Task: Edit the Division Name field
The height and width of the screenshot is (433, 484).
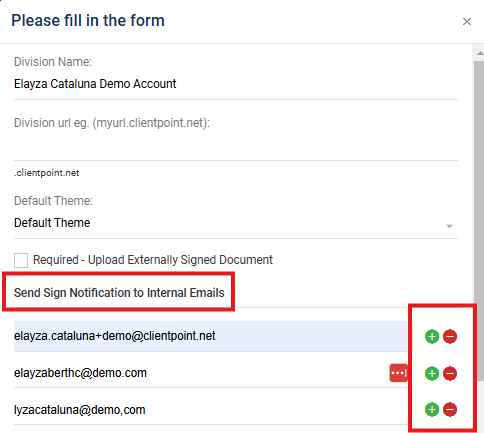Action: pos(236,84)
